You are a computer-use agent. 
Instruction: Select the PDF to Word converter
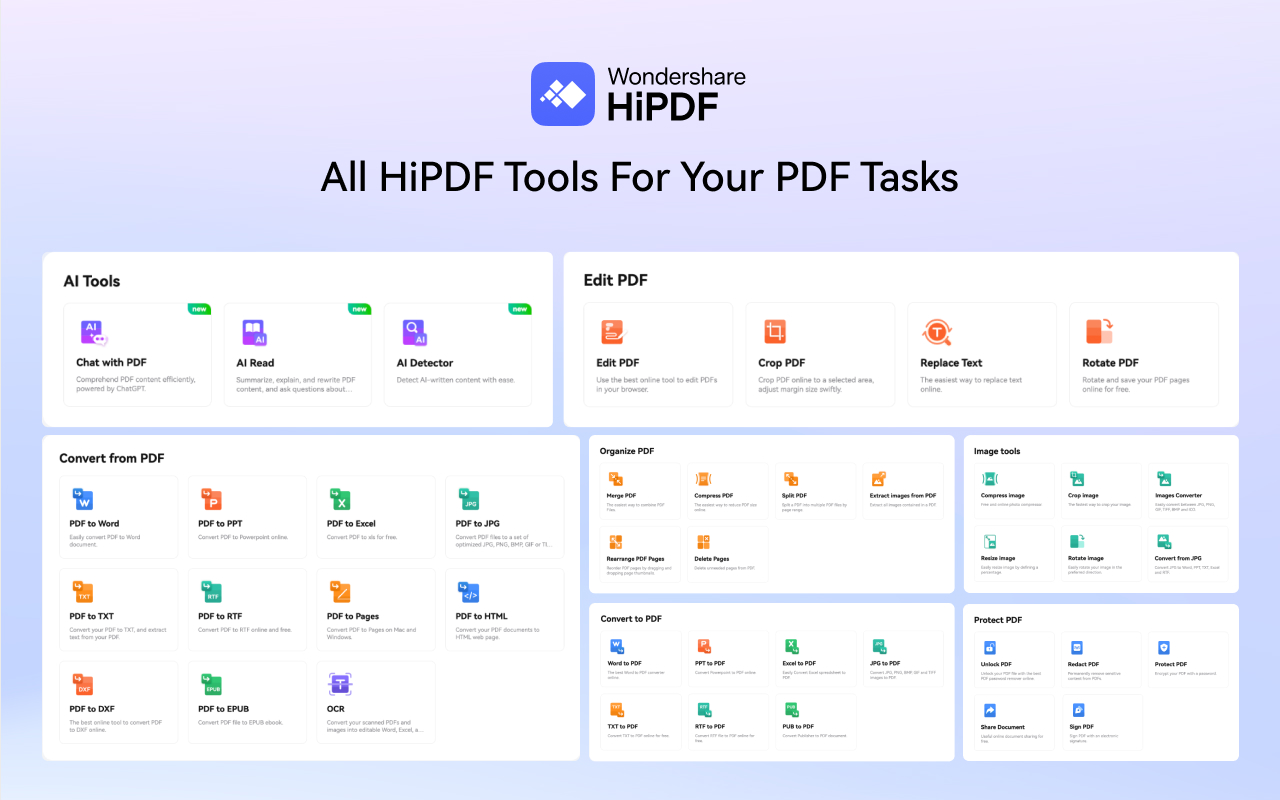(x=118, y=517)
